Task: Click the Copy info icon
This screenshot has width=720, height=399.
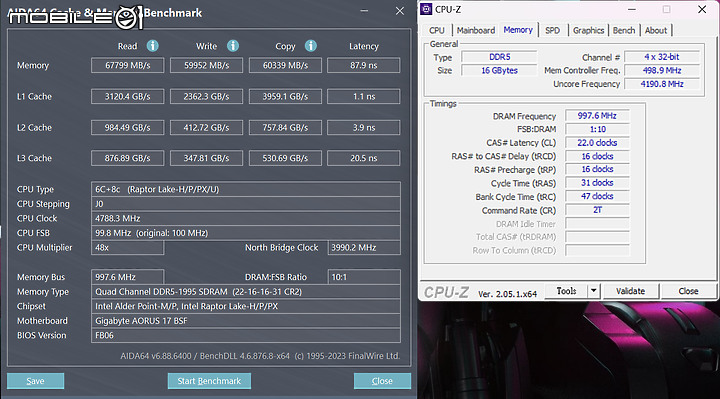Action: tap(311, 46)
